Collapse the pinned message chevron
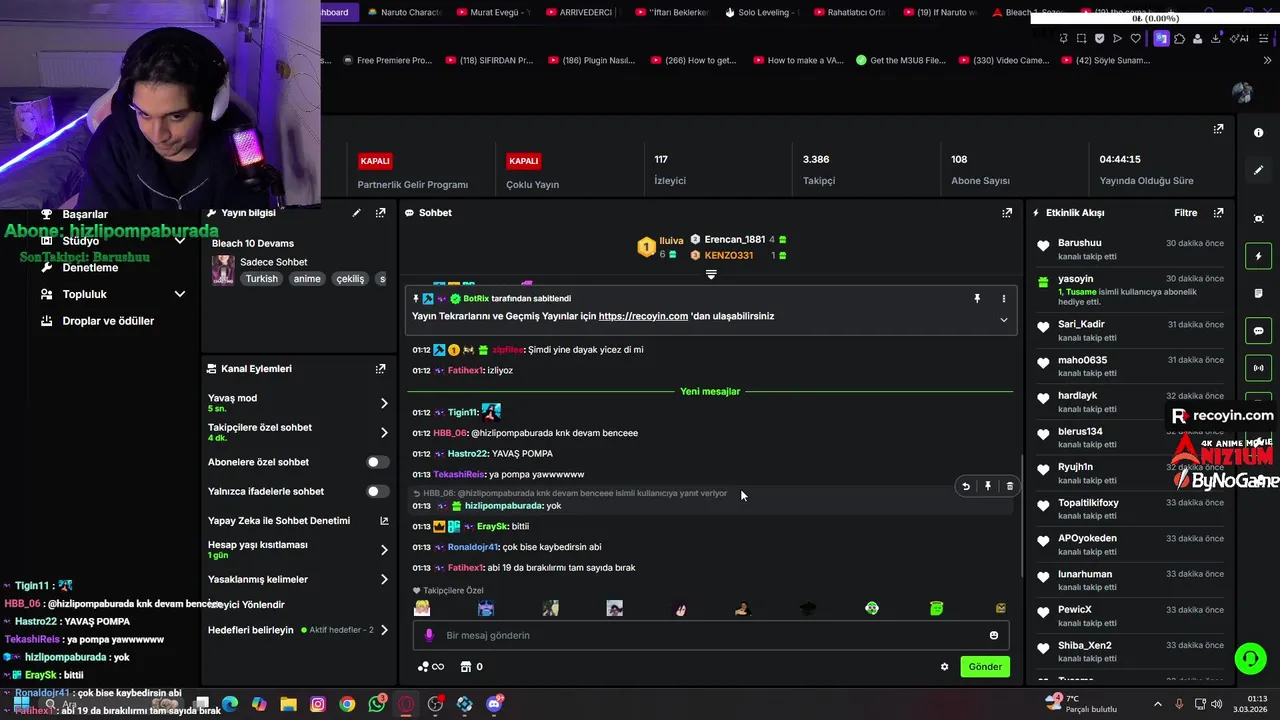1280x720 pixels. click(x=1004, y=319)
